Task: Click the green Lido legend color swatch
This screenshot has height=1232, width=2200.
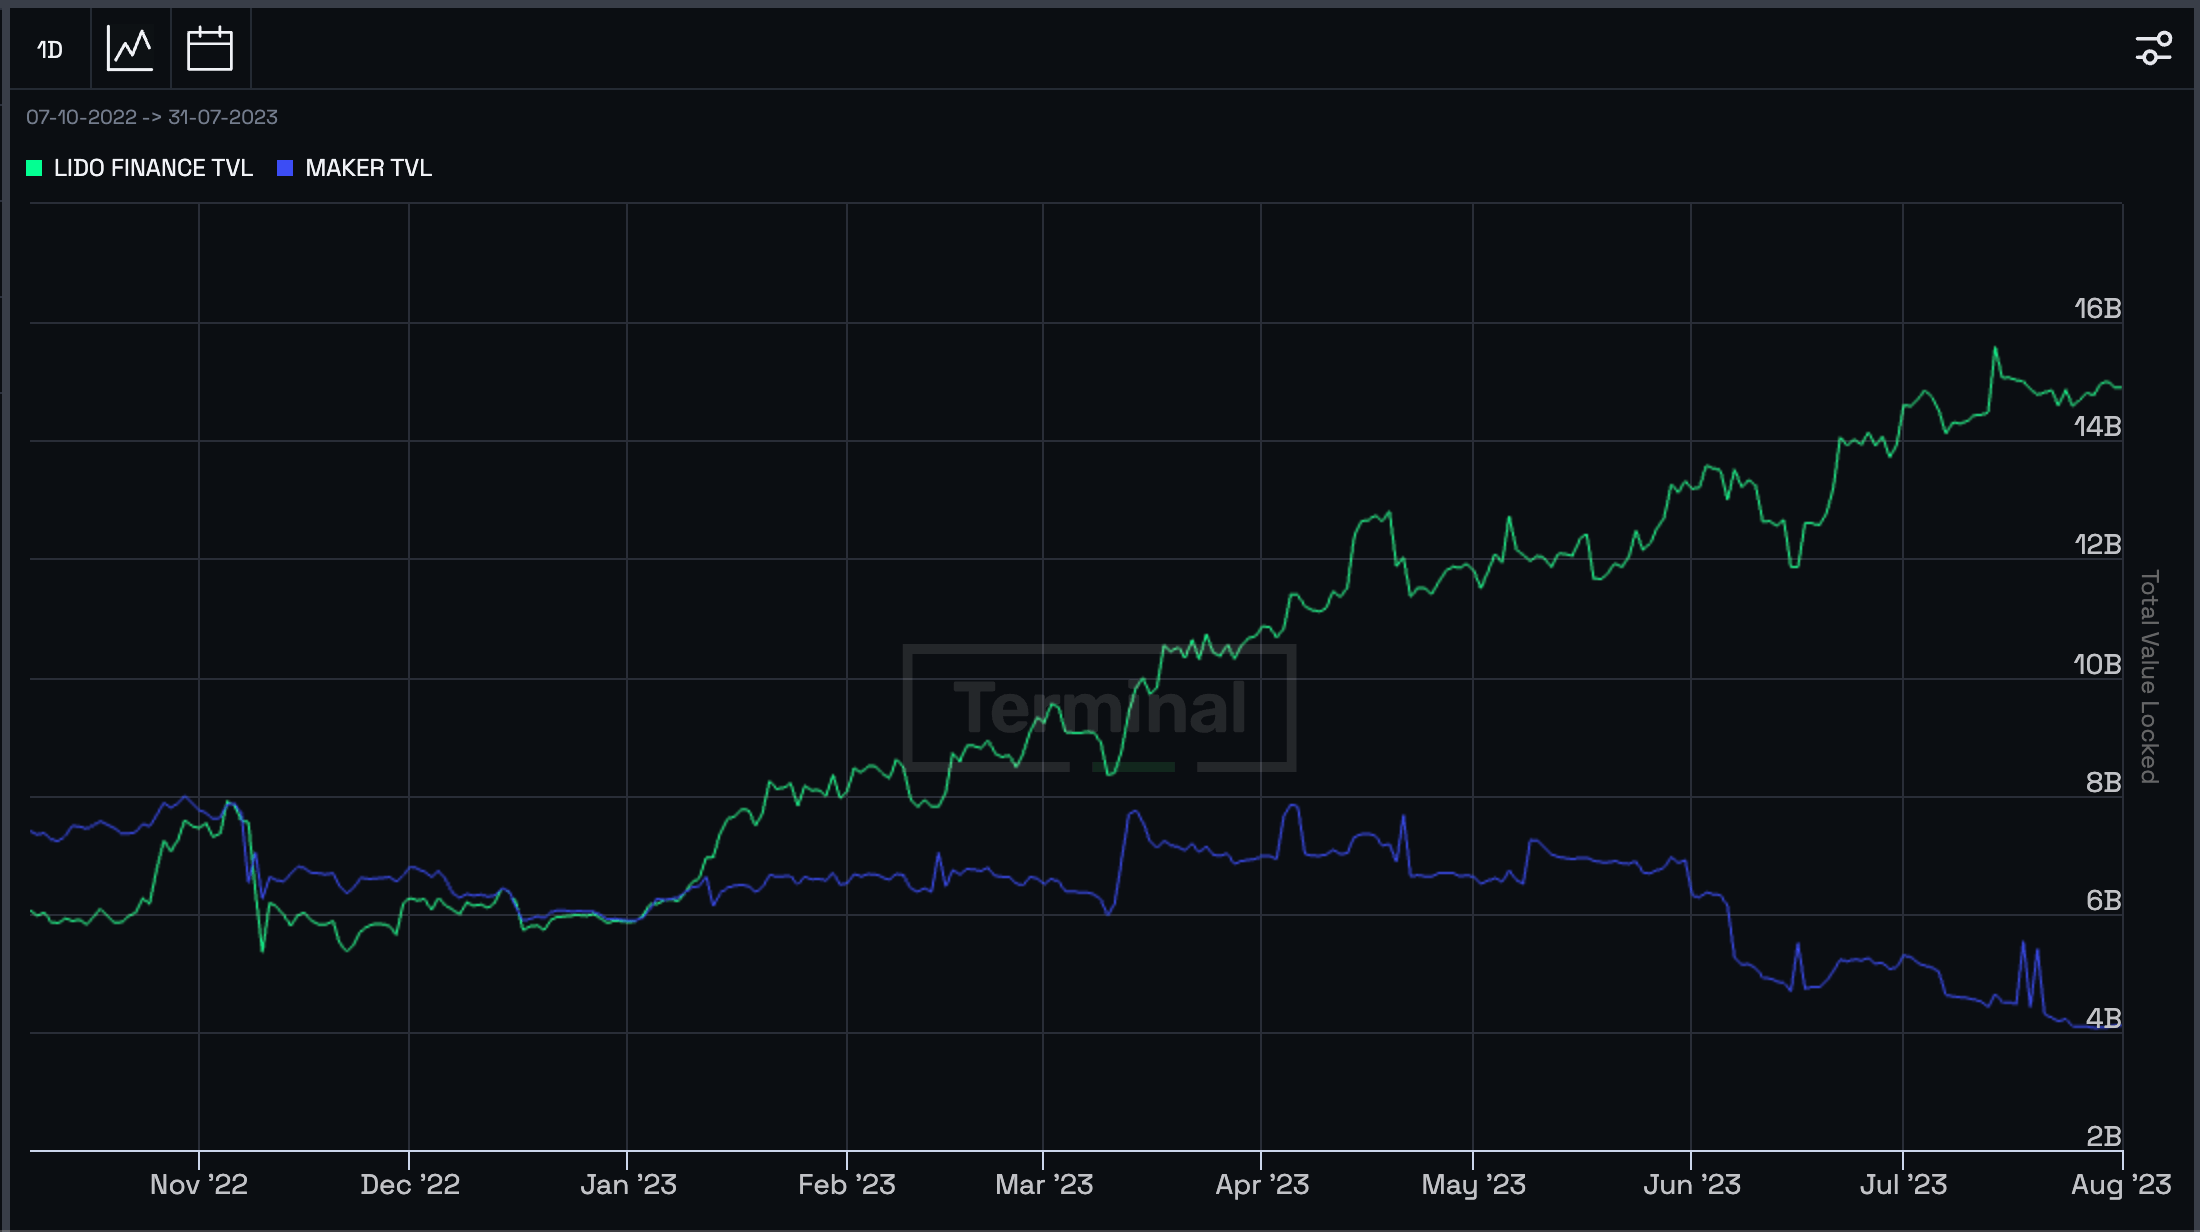Action: coord(34,168)
